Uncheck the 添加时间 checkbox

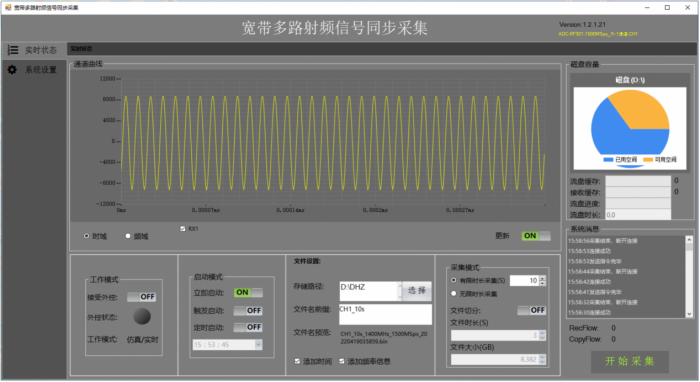pyautogui.click(x=297, y=361)
